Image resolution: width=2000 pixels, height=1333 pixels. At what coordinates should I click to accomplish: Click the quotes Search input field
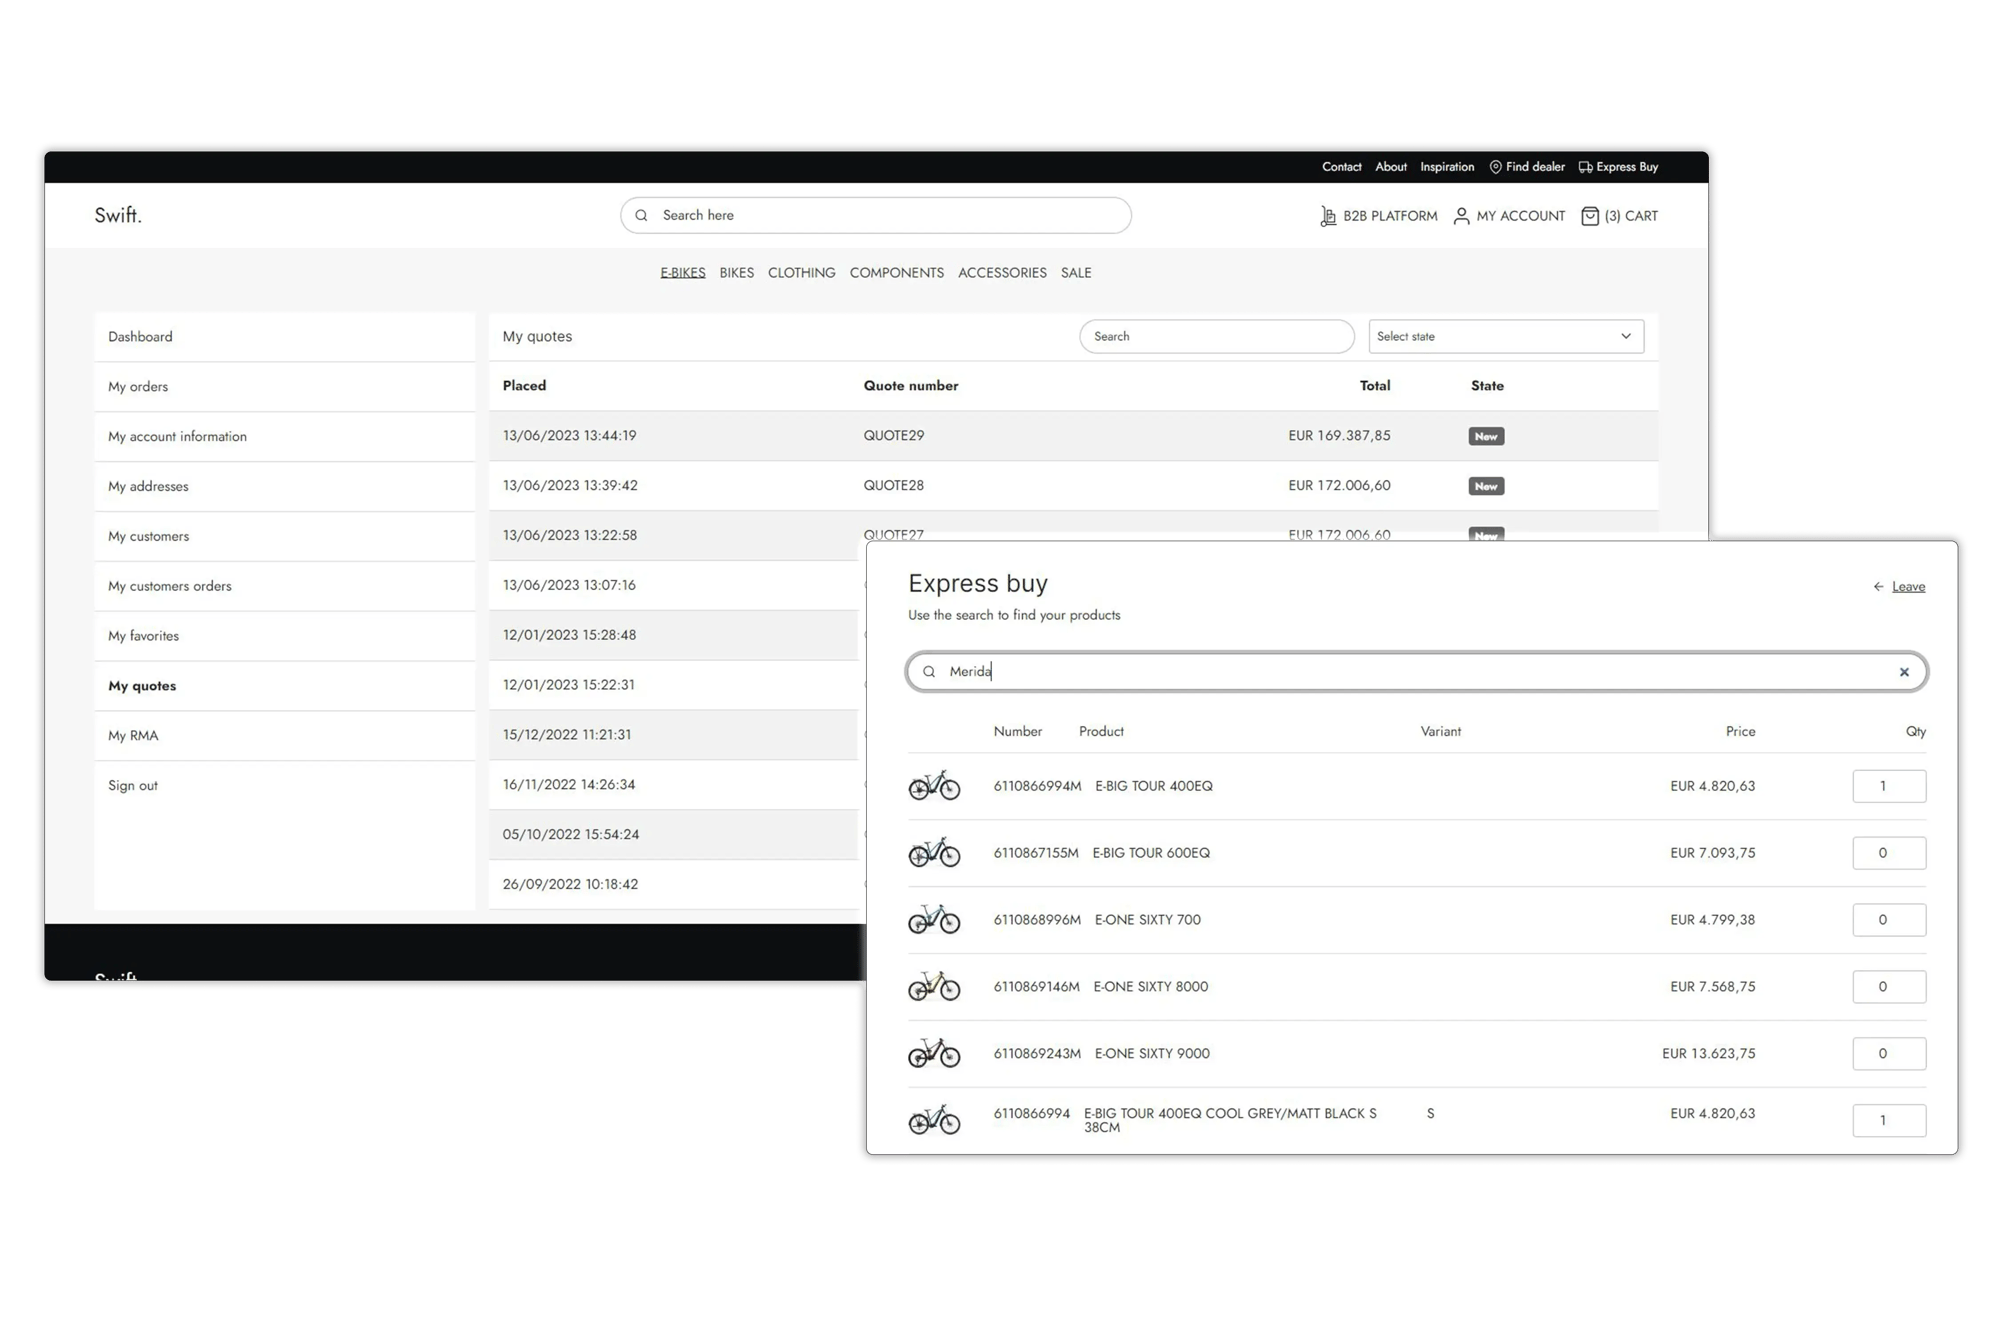(1215, 336)
